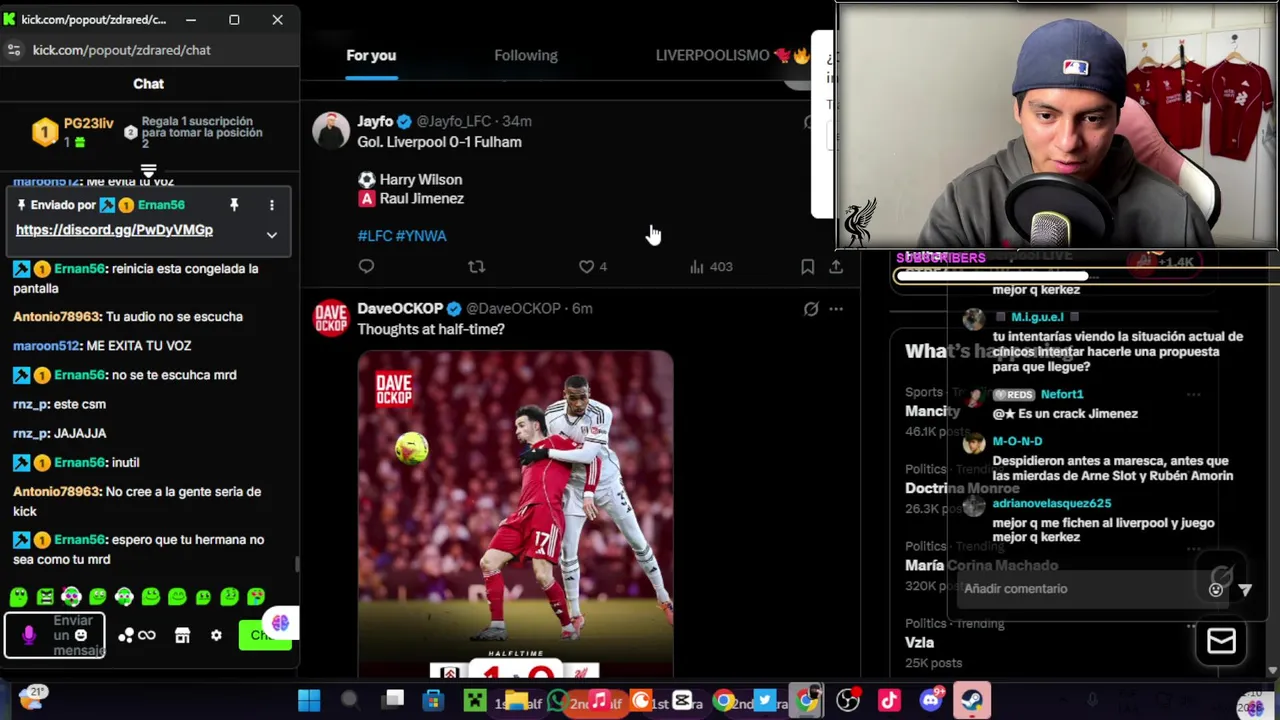The width and height of the screenshot is (1280, 720).
Task: Open the discord.gg/PwDyVMGp link
Action: point(114,230)
